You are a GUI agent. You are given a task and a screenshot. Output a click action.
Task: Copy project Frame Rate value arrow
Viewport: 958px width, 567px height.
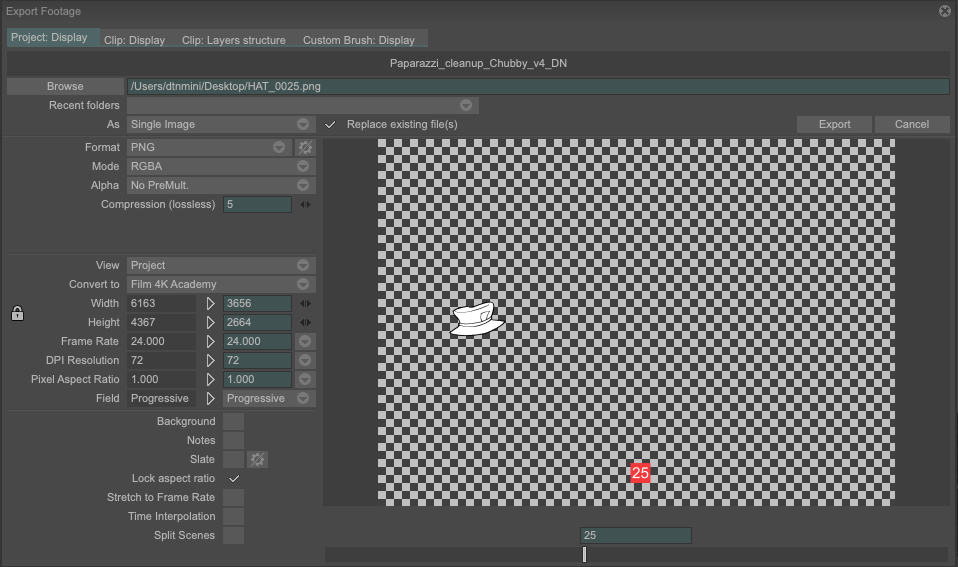pyautogui.click(x=210, y=342)
